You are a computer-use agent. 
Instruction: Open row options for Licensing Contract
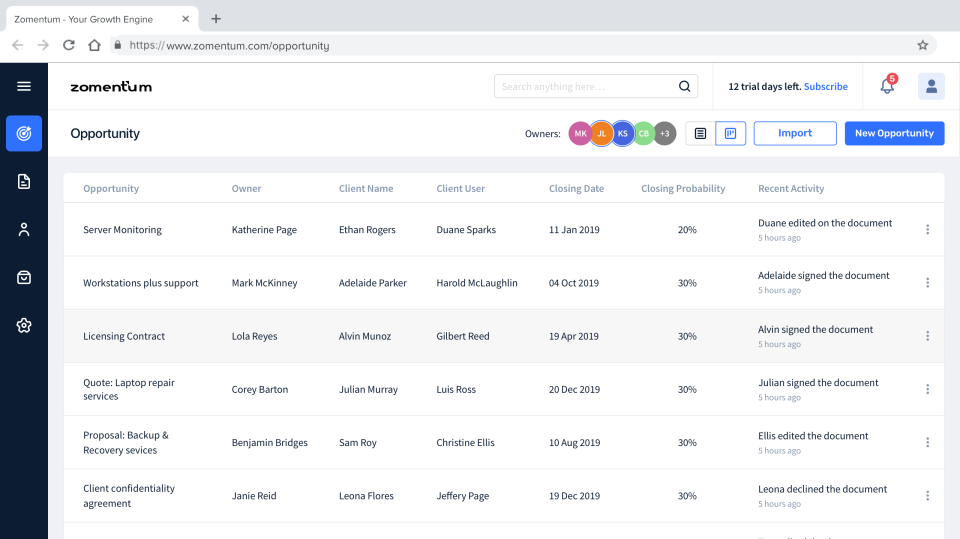927,336
